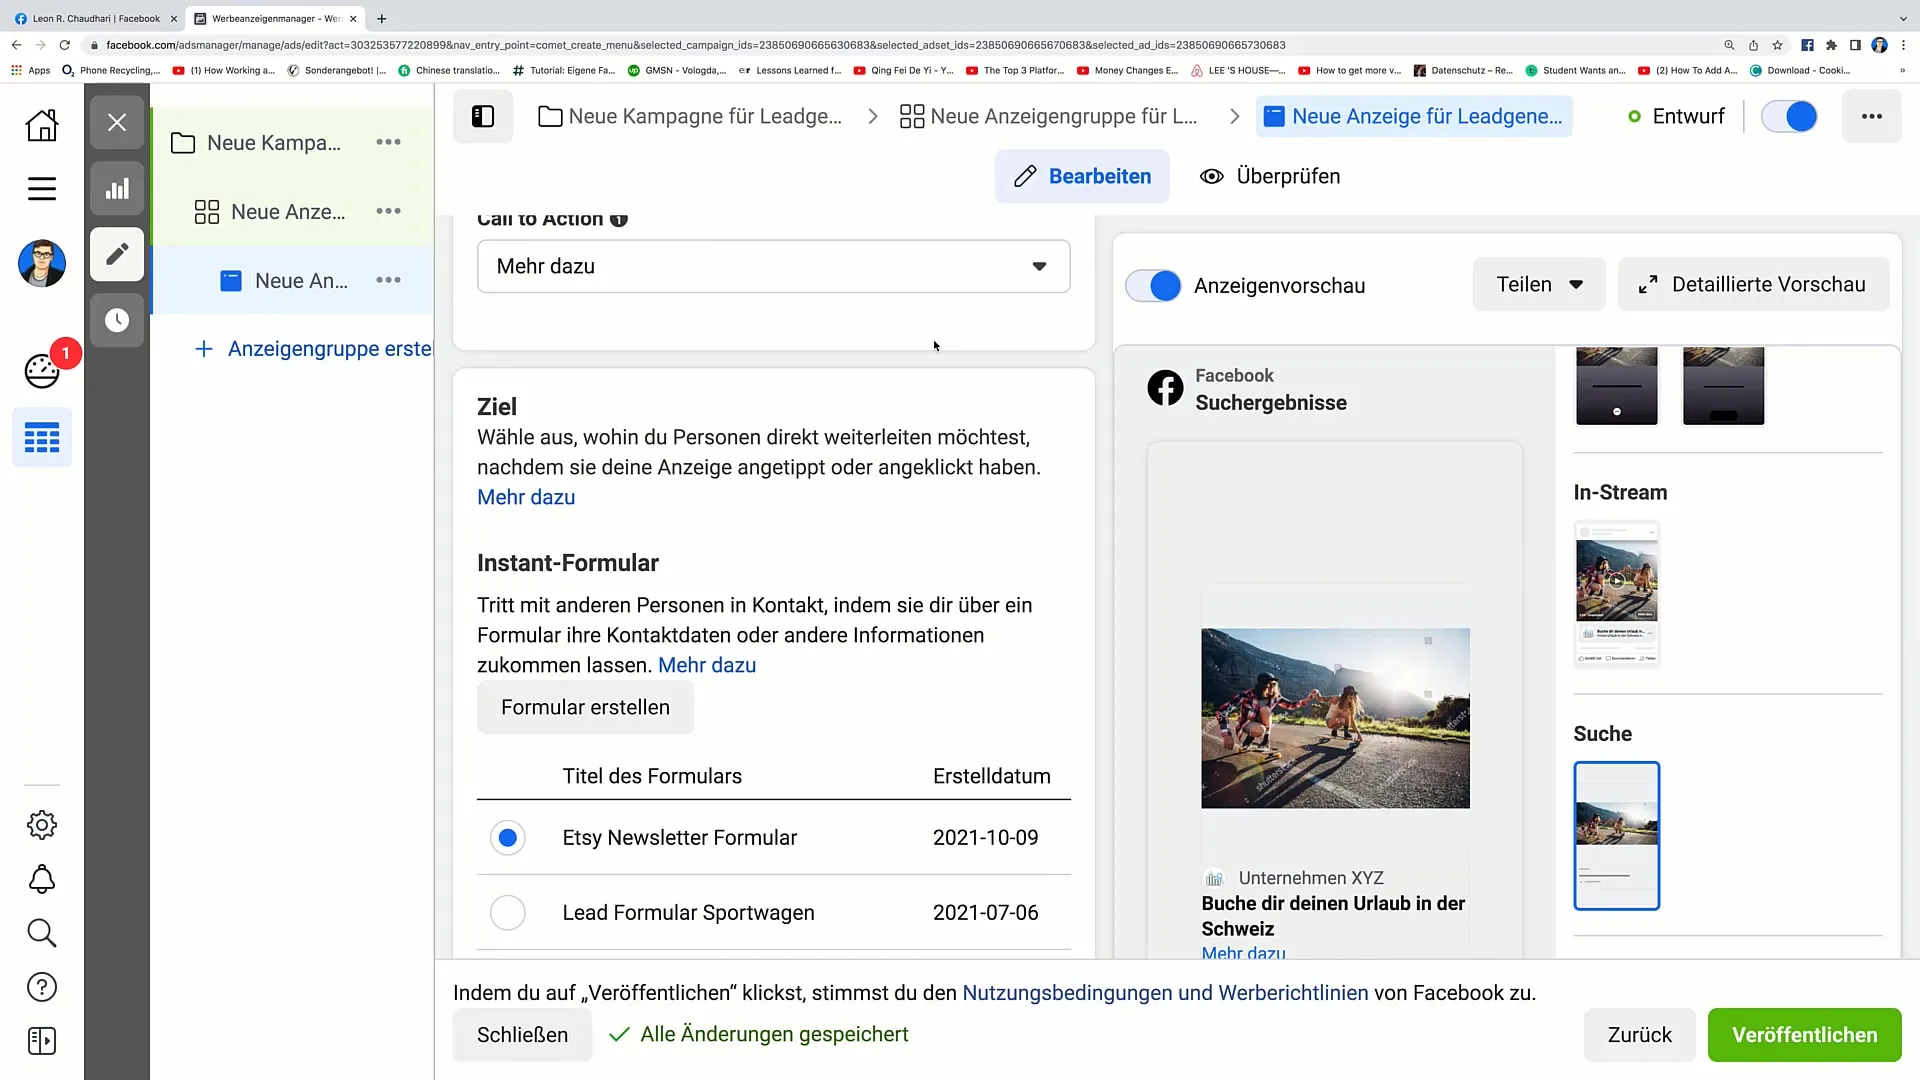Click the three-dot menu on Neue Kampa...

click(x=389, y=142)
